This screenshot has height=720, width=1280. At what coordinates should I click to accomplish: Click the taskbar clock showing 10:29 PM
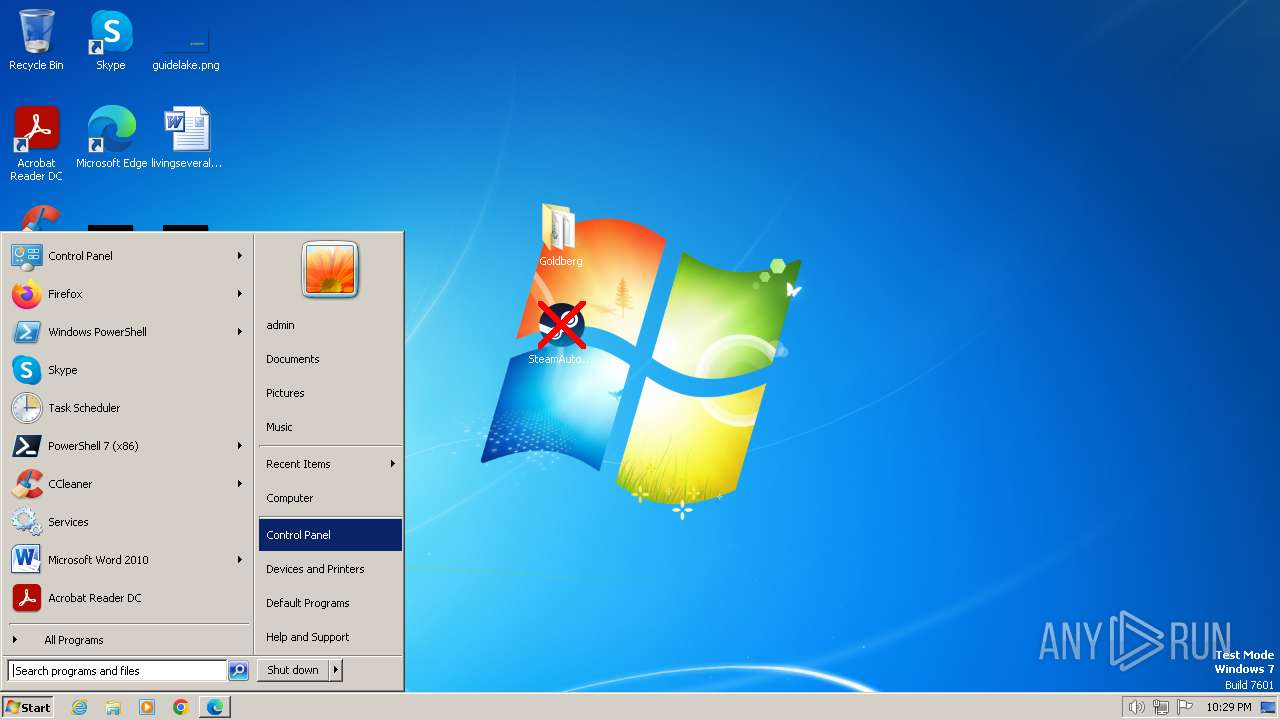click(x=1228, y=707)
